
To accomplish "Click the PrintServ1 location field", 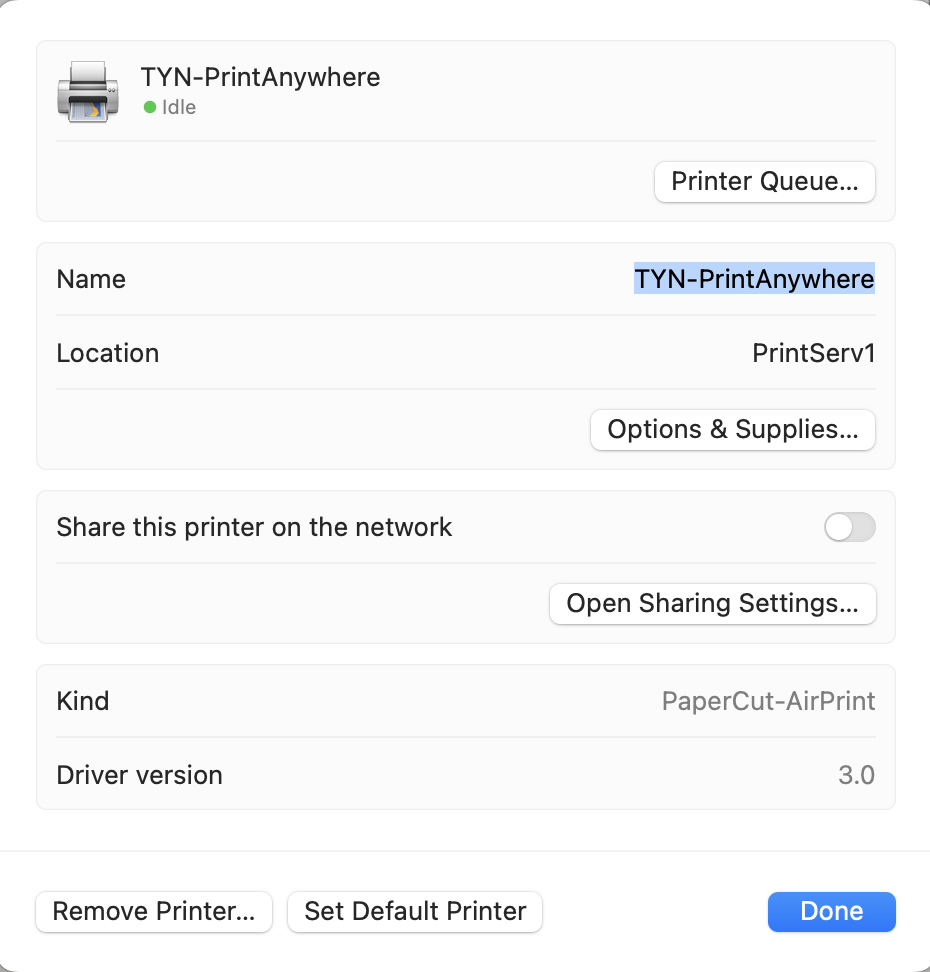I will pyautogui.click(x=813, y=353).
